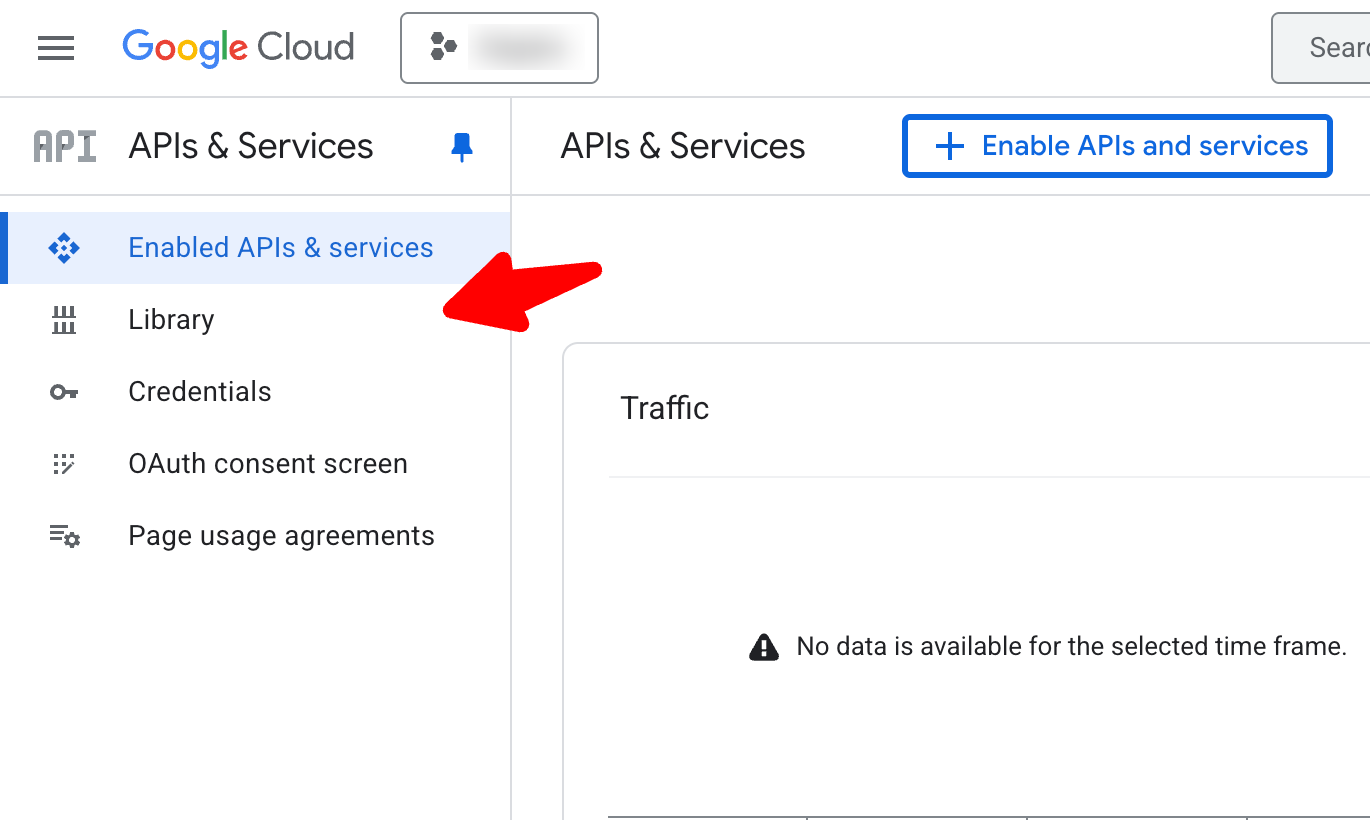Go to Credentials page
Image resolution: width=1370 pixels, height=820 pixels.
tap(200, 392)
